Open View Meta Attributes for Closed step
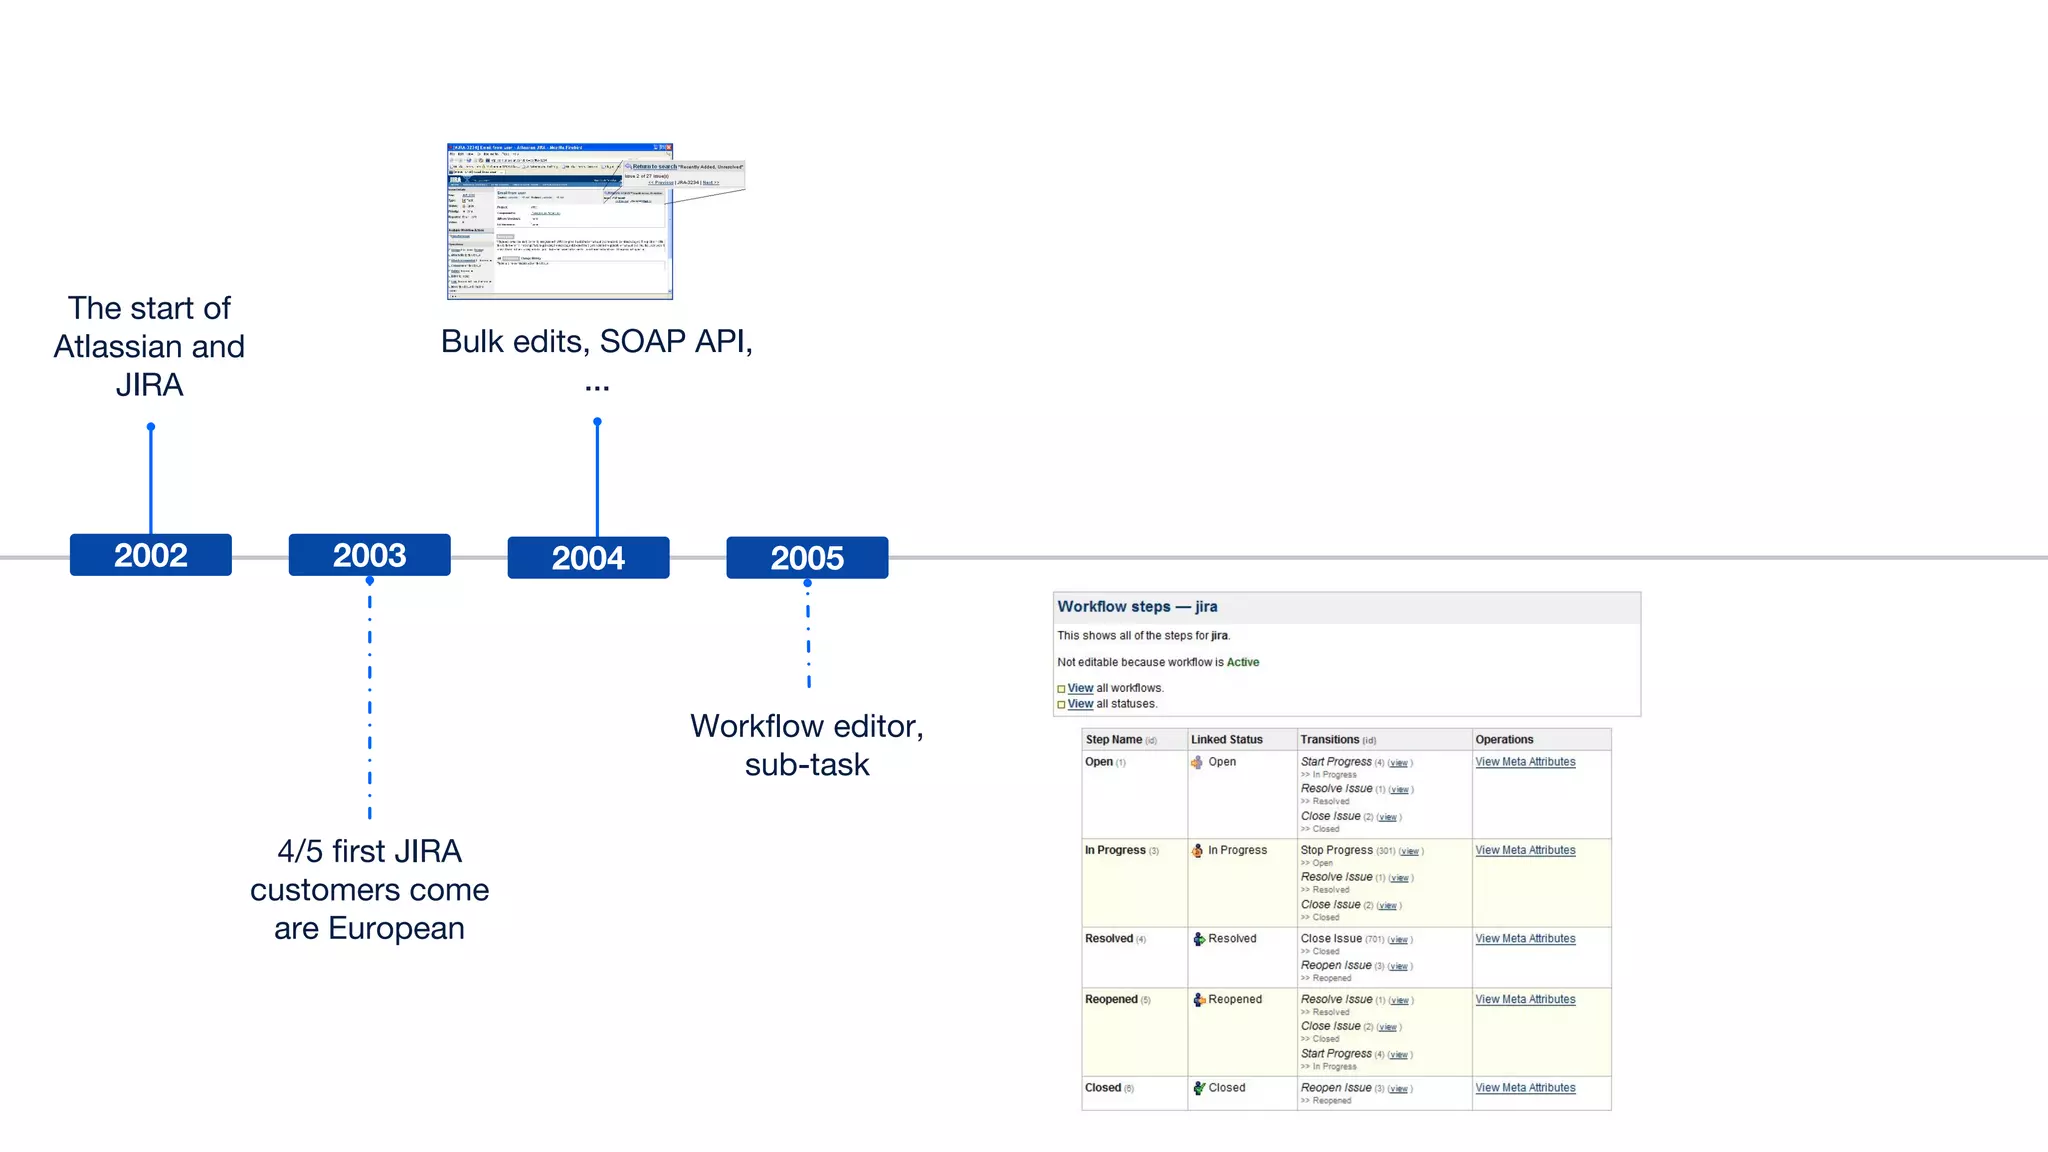Image resolution: width=2048 pixels, height=1152 pixels. coord(1525,1088)
